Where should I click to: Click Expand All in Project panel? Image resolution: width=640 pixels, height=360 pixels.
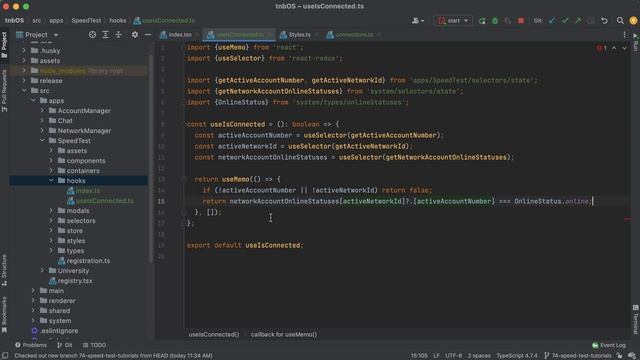point(105,35)
